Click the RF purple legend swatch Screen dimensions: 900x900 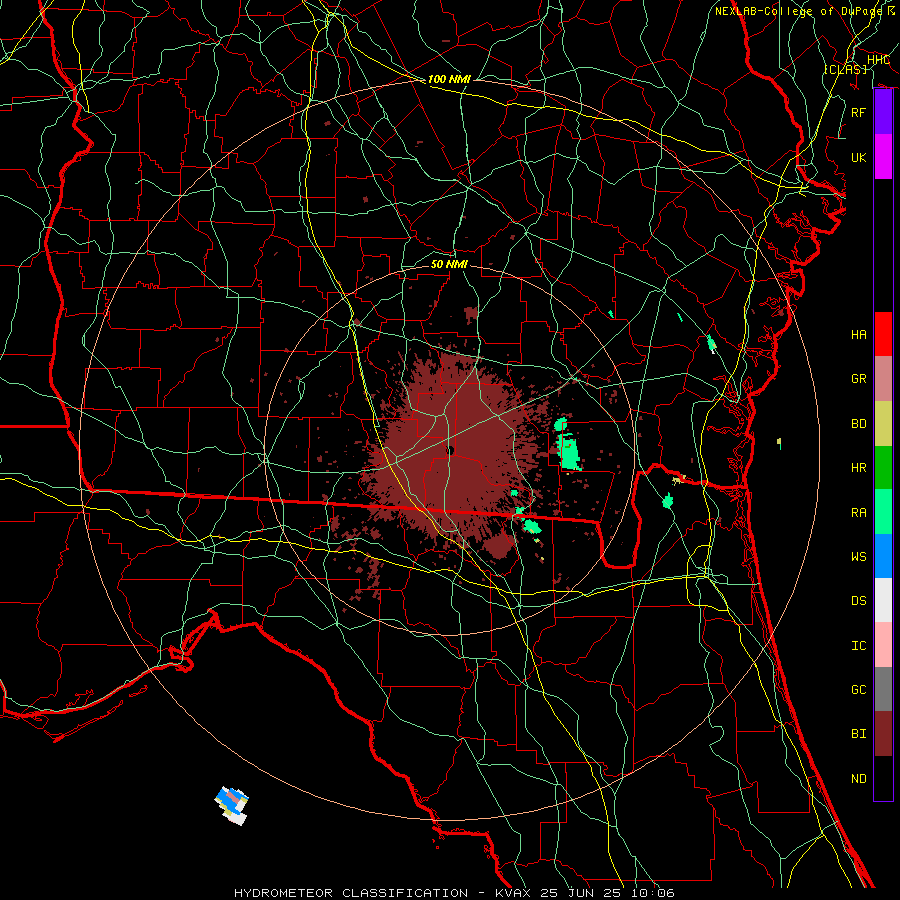tap(883, 112)
